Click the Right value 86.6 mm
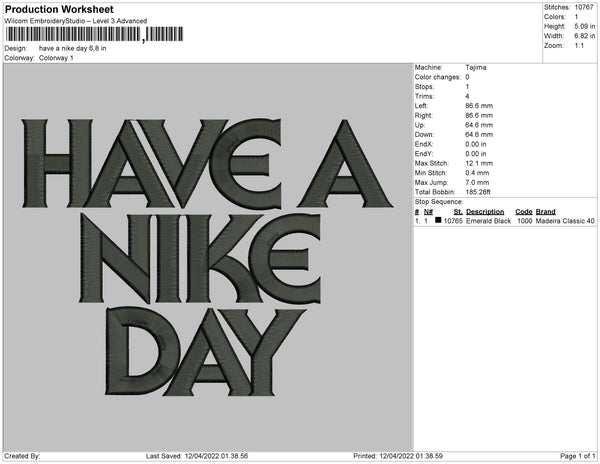The image size is (600, 464). pos(479,116)
